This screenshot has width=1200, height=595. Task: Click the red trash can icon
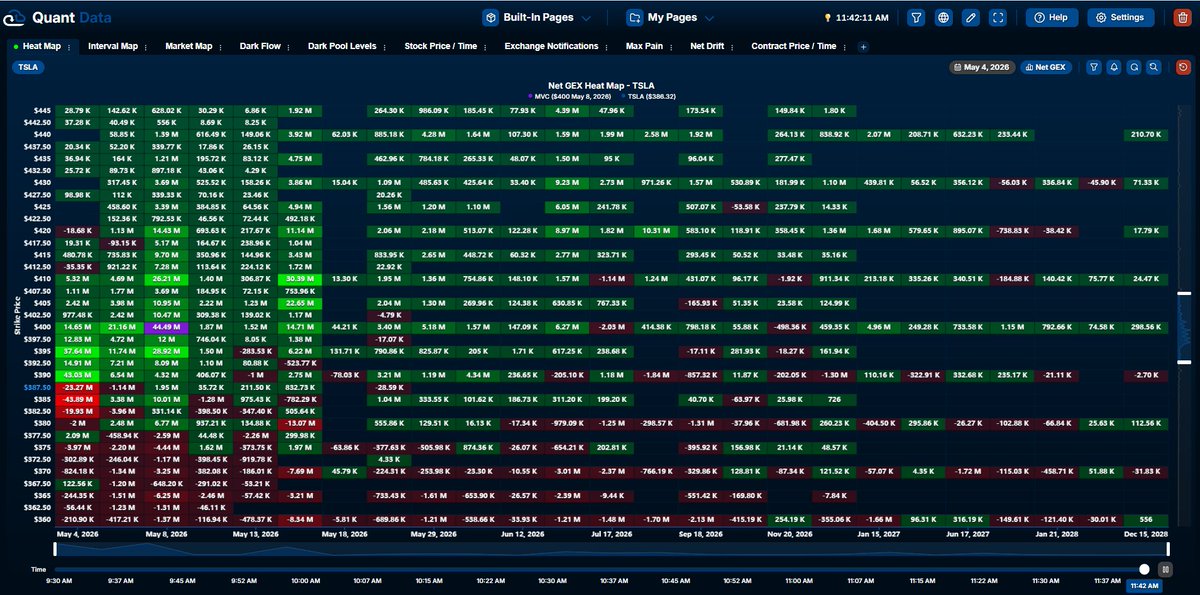coord(1182,17)
